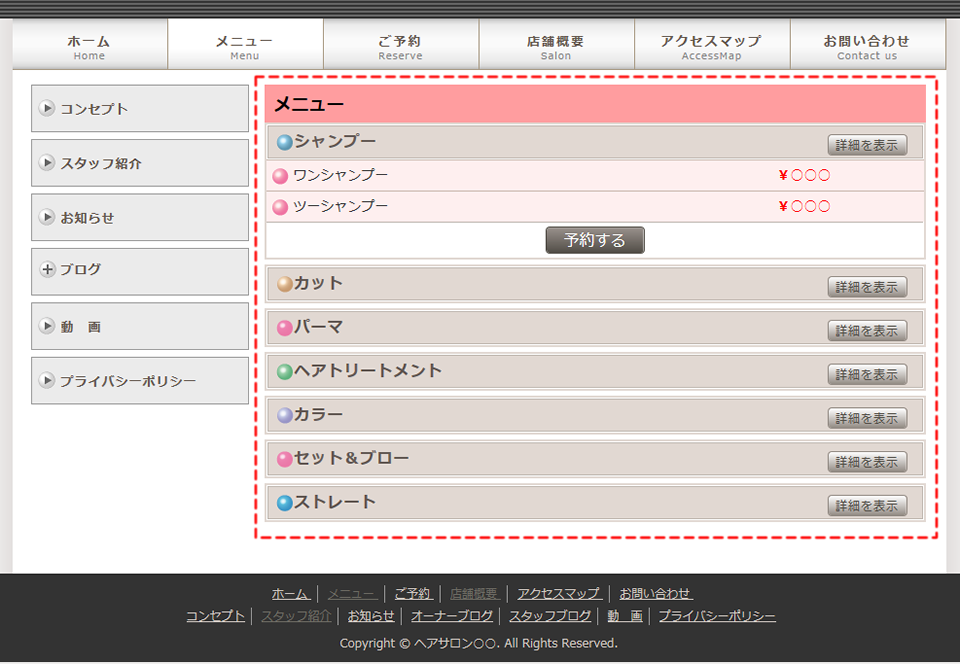Screen dimensions: 960x664
Task: Click the arrow icon next to プライバシーポリシー
Action: [47, 380]
